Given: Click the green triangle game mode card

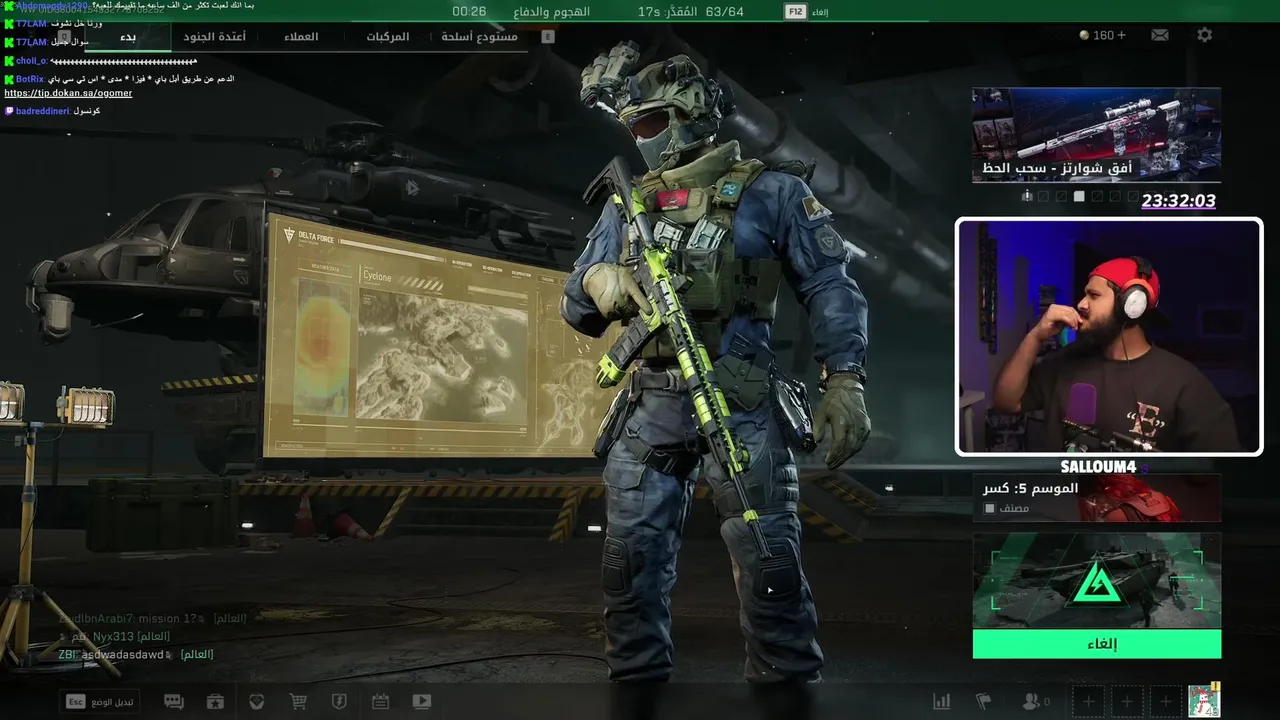Looking at the screenshot, I should [1097, 581].
